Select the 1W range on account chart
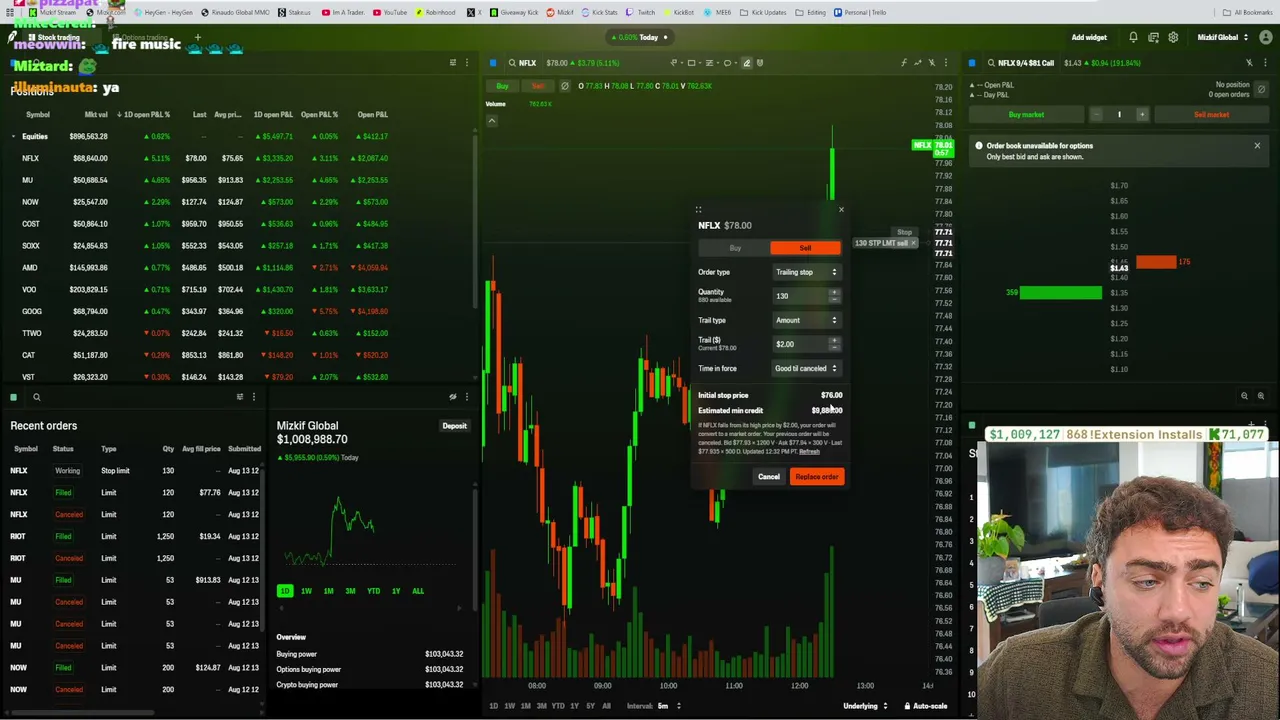 [306, 591]
